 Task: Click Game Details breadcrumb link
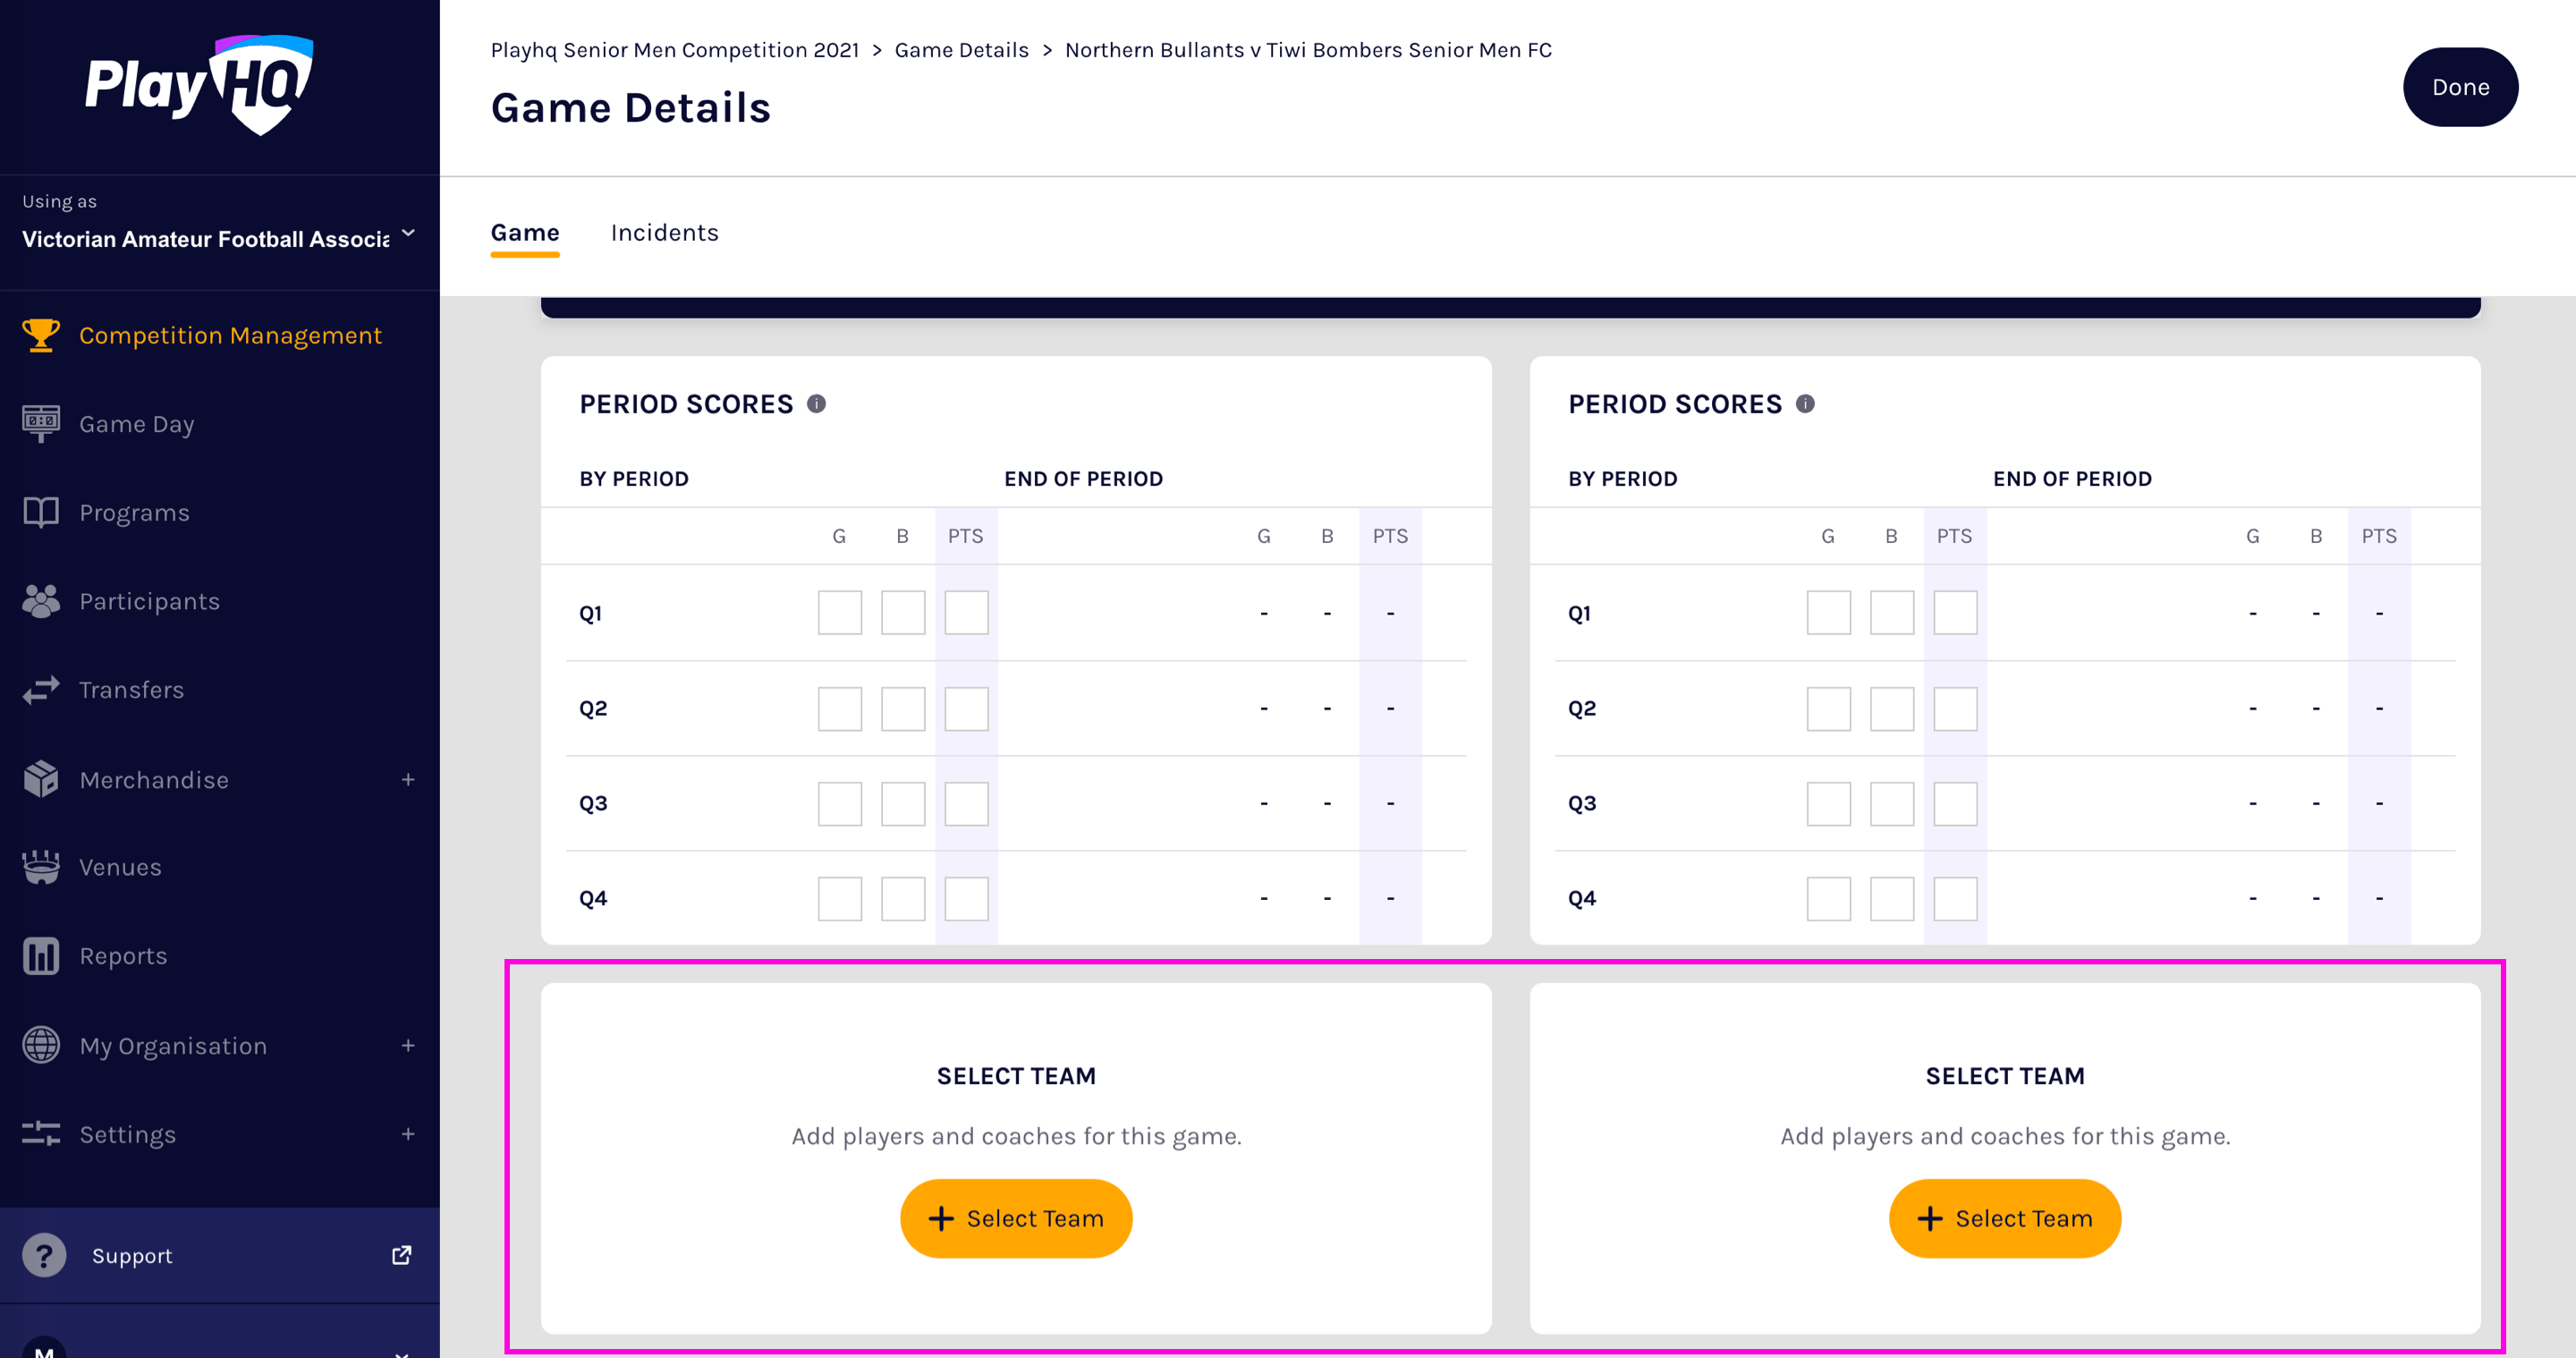(961, 50)
